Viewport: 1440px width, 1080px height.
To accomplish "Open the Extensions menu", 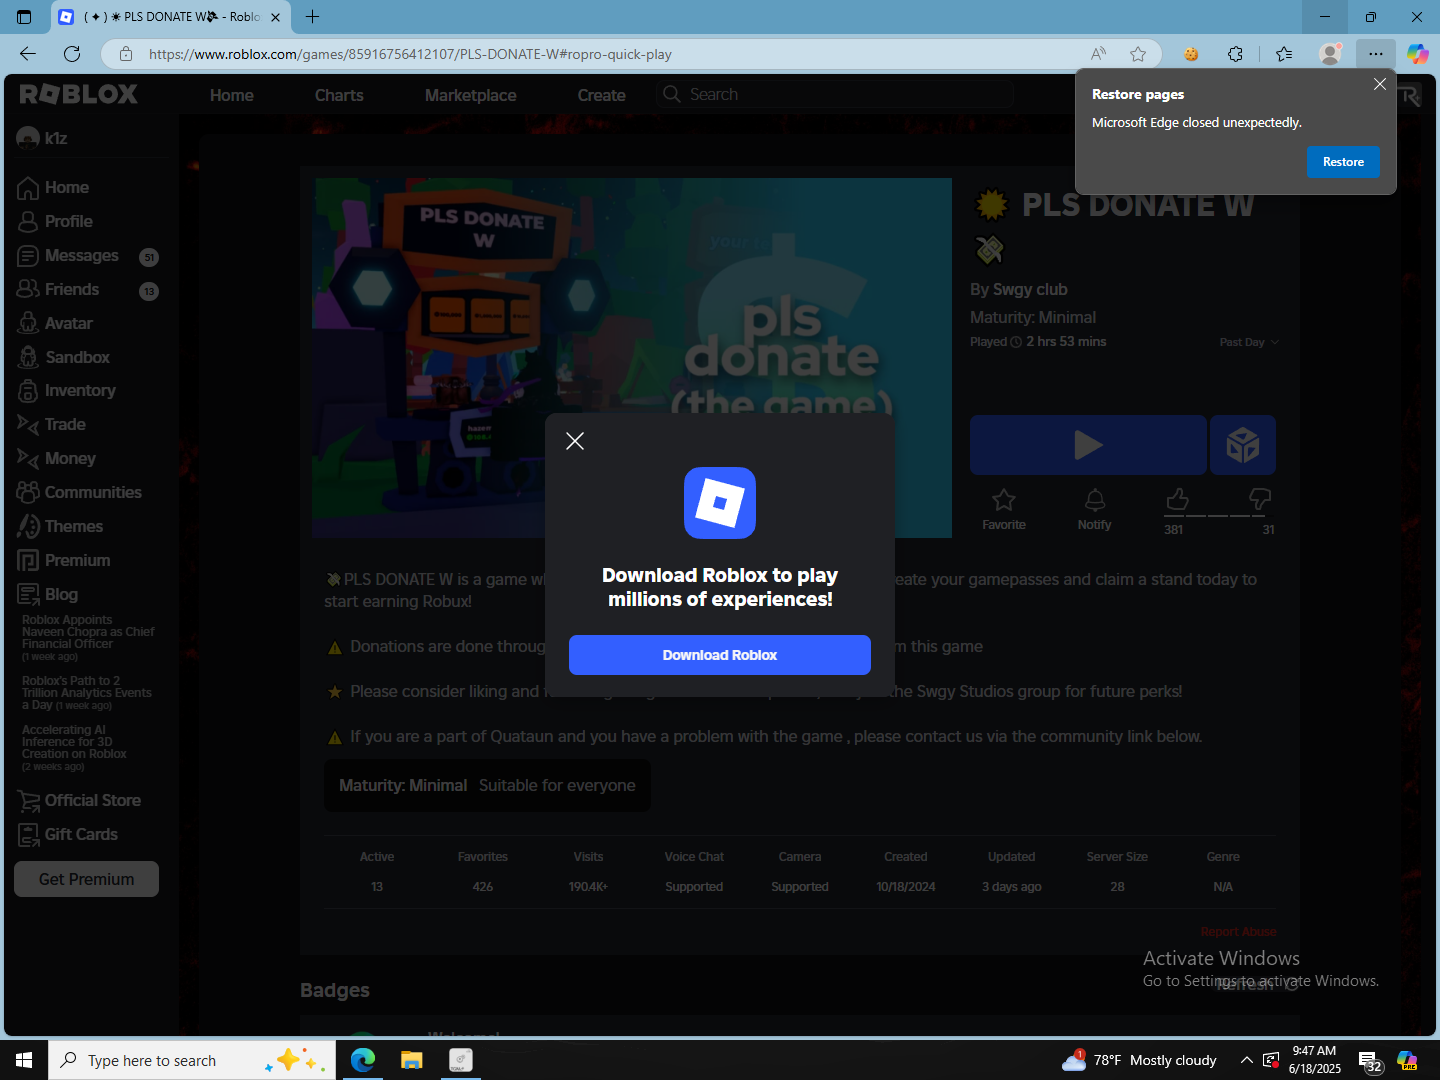I will [1235, 54].
